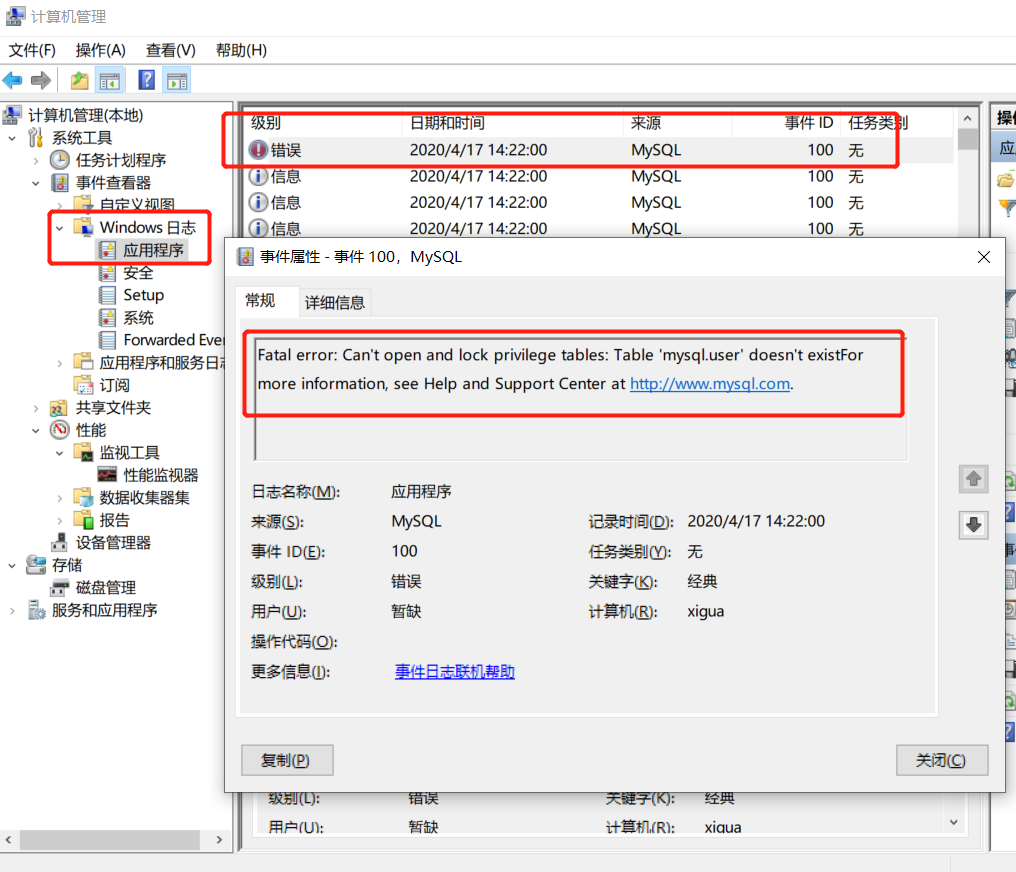Screen dimensions: 1016x872
Task: Expand 服务和应用程序 node
Action: coord(12,610)
